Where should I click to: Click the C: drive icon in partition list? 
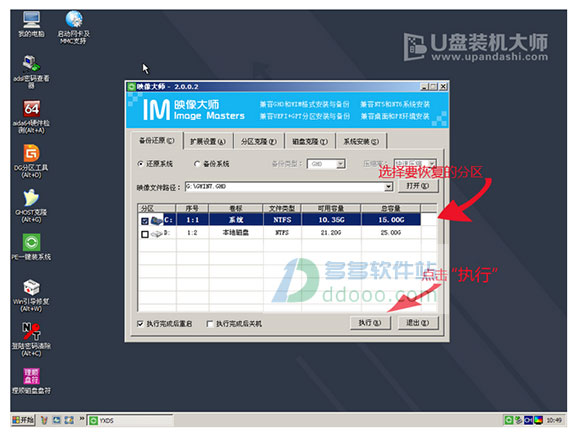click(156, 220)
